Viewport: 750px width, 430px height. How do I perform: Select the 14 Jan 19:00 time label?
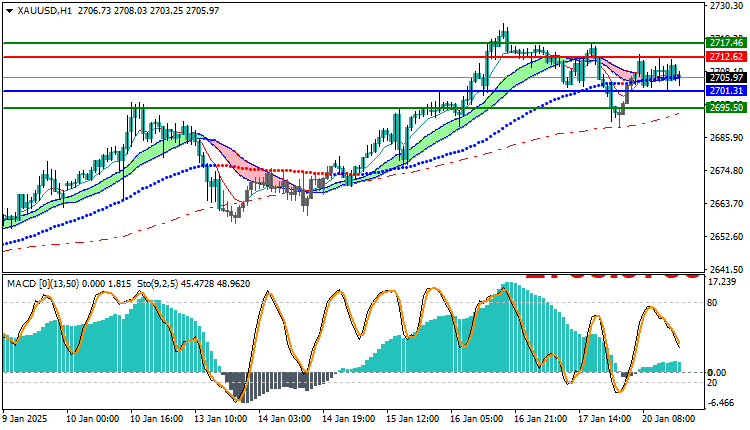point(349,419)
